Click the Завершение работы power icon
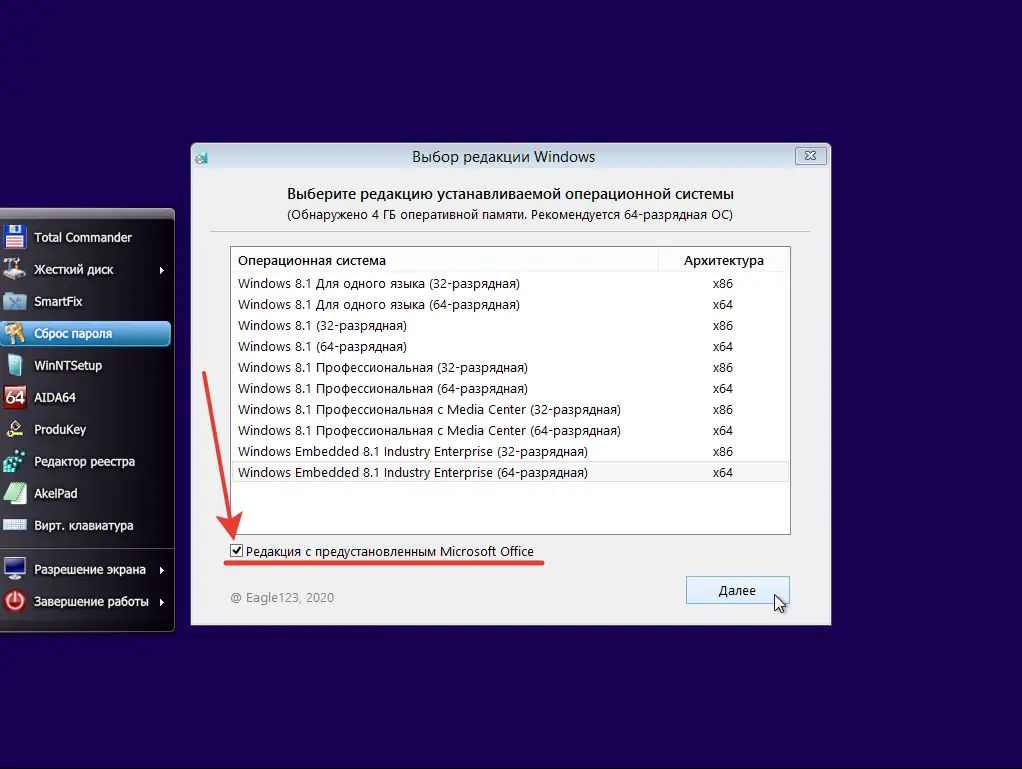The width and height of the screenshot is (1022, 769). 14,601
